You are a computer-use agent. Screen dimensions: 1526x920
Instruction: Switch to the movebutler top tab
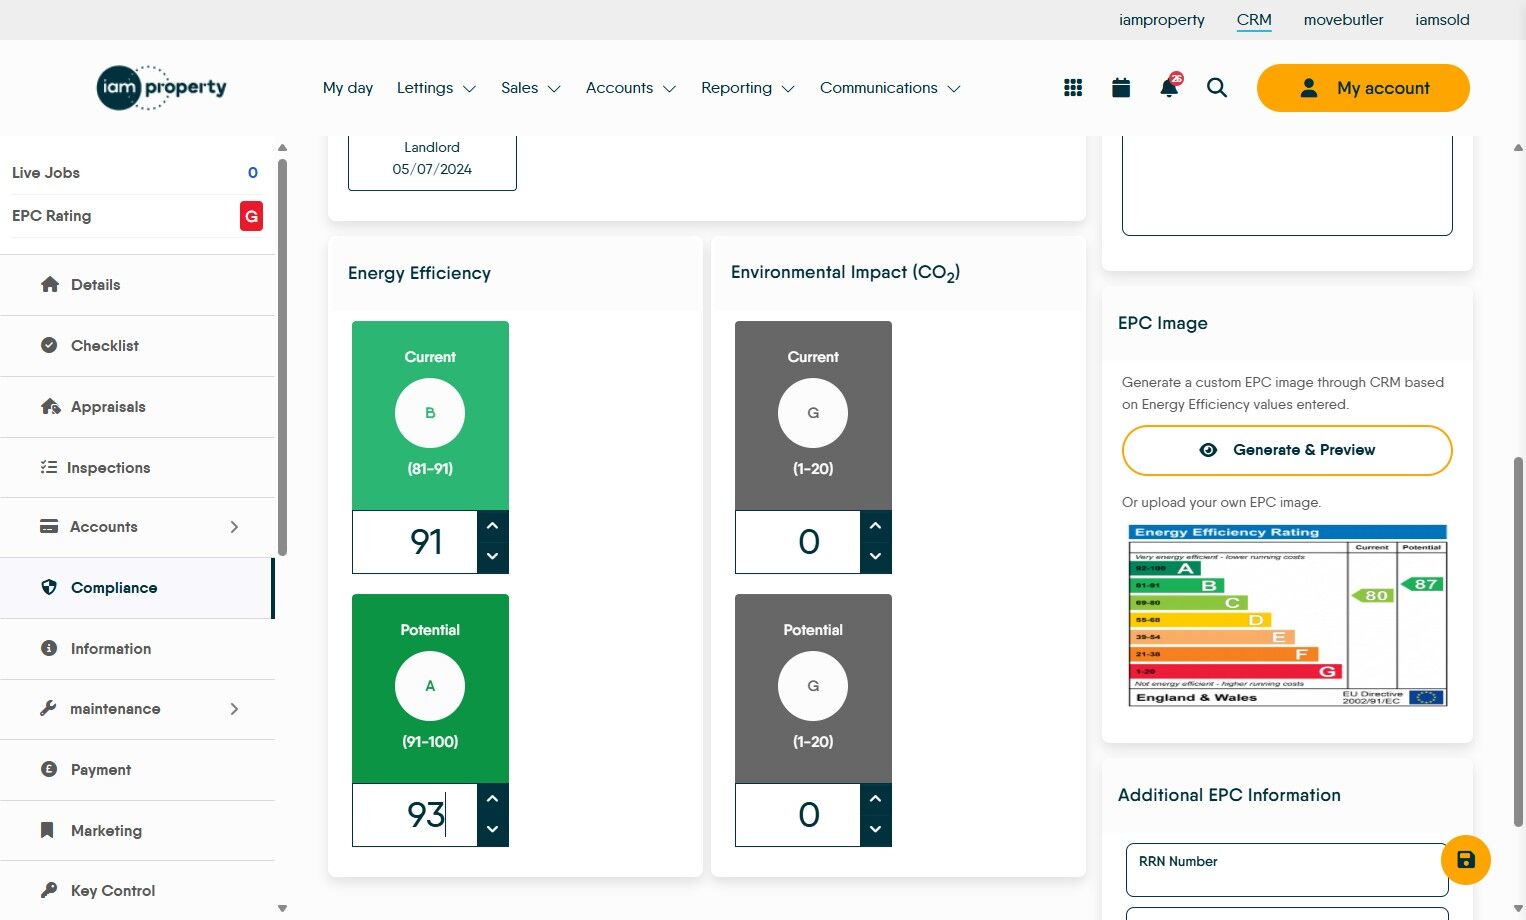pyautogui.click(x=1343, y=20)
